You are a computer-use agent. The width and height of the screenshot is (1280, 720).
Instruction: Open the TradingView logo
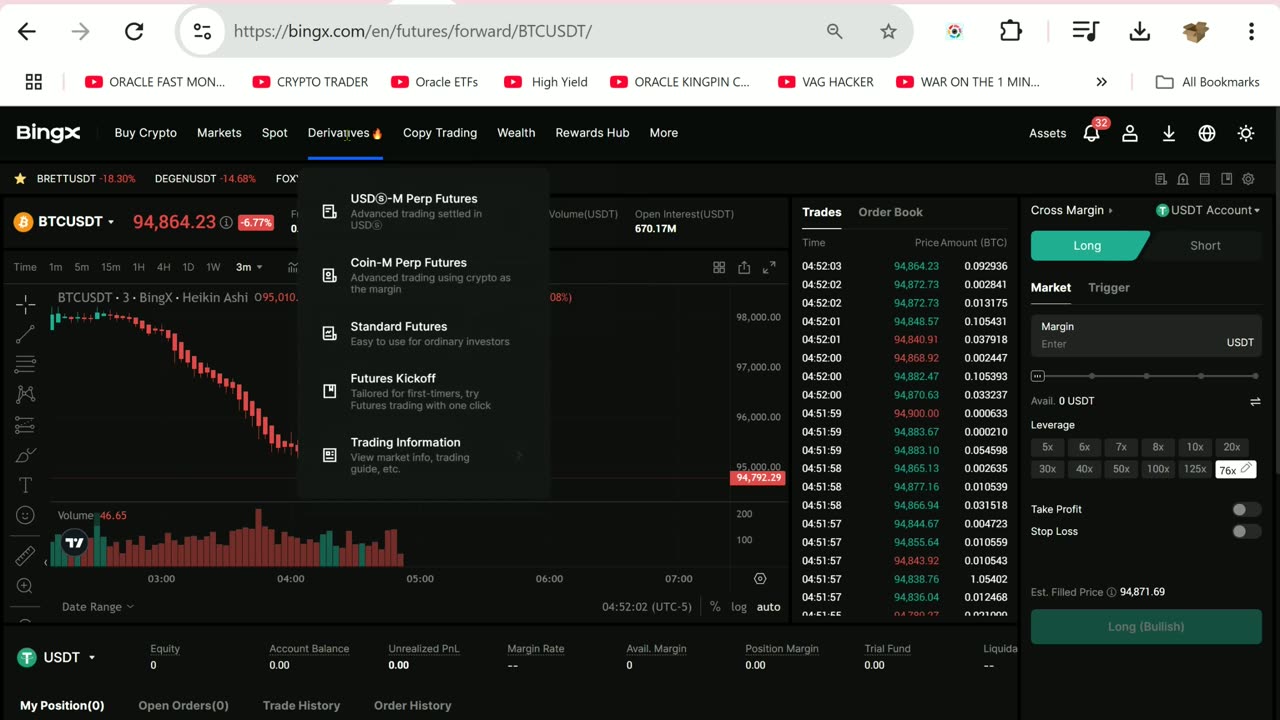[x=74, y=543]
